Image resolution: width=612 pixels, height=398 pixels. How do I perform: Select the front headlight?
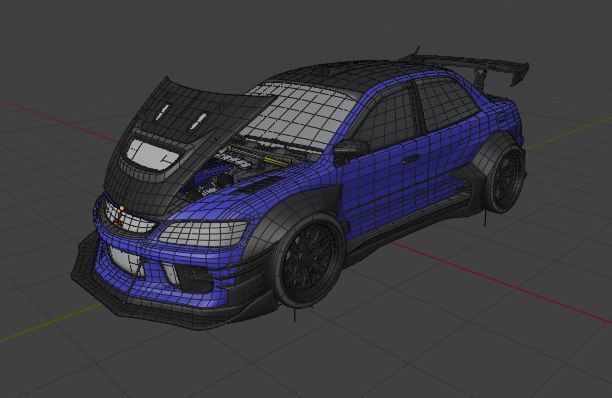[x=203, y=233]
